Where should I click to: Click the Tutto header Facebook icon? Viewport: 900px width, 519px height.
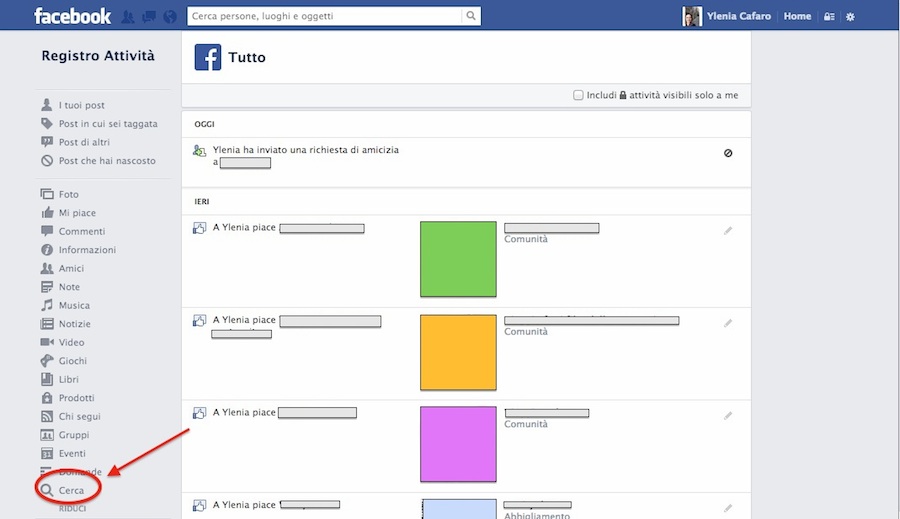pos(208,57)
